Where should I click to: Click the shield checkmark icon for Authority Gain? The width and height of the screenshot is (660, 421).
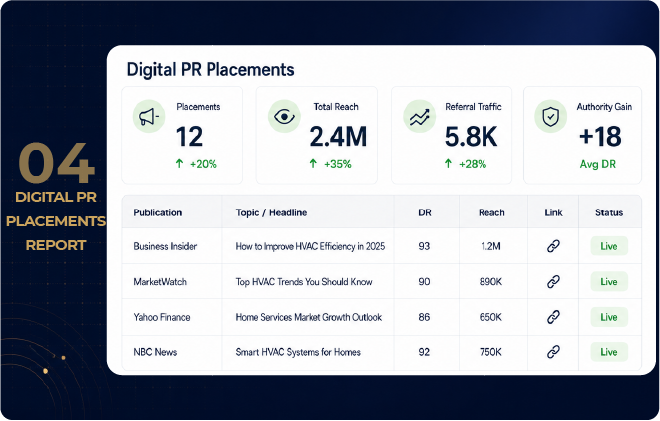(x=551, y=116)
